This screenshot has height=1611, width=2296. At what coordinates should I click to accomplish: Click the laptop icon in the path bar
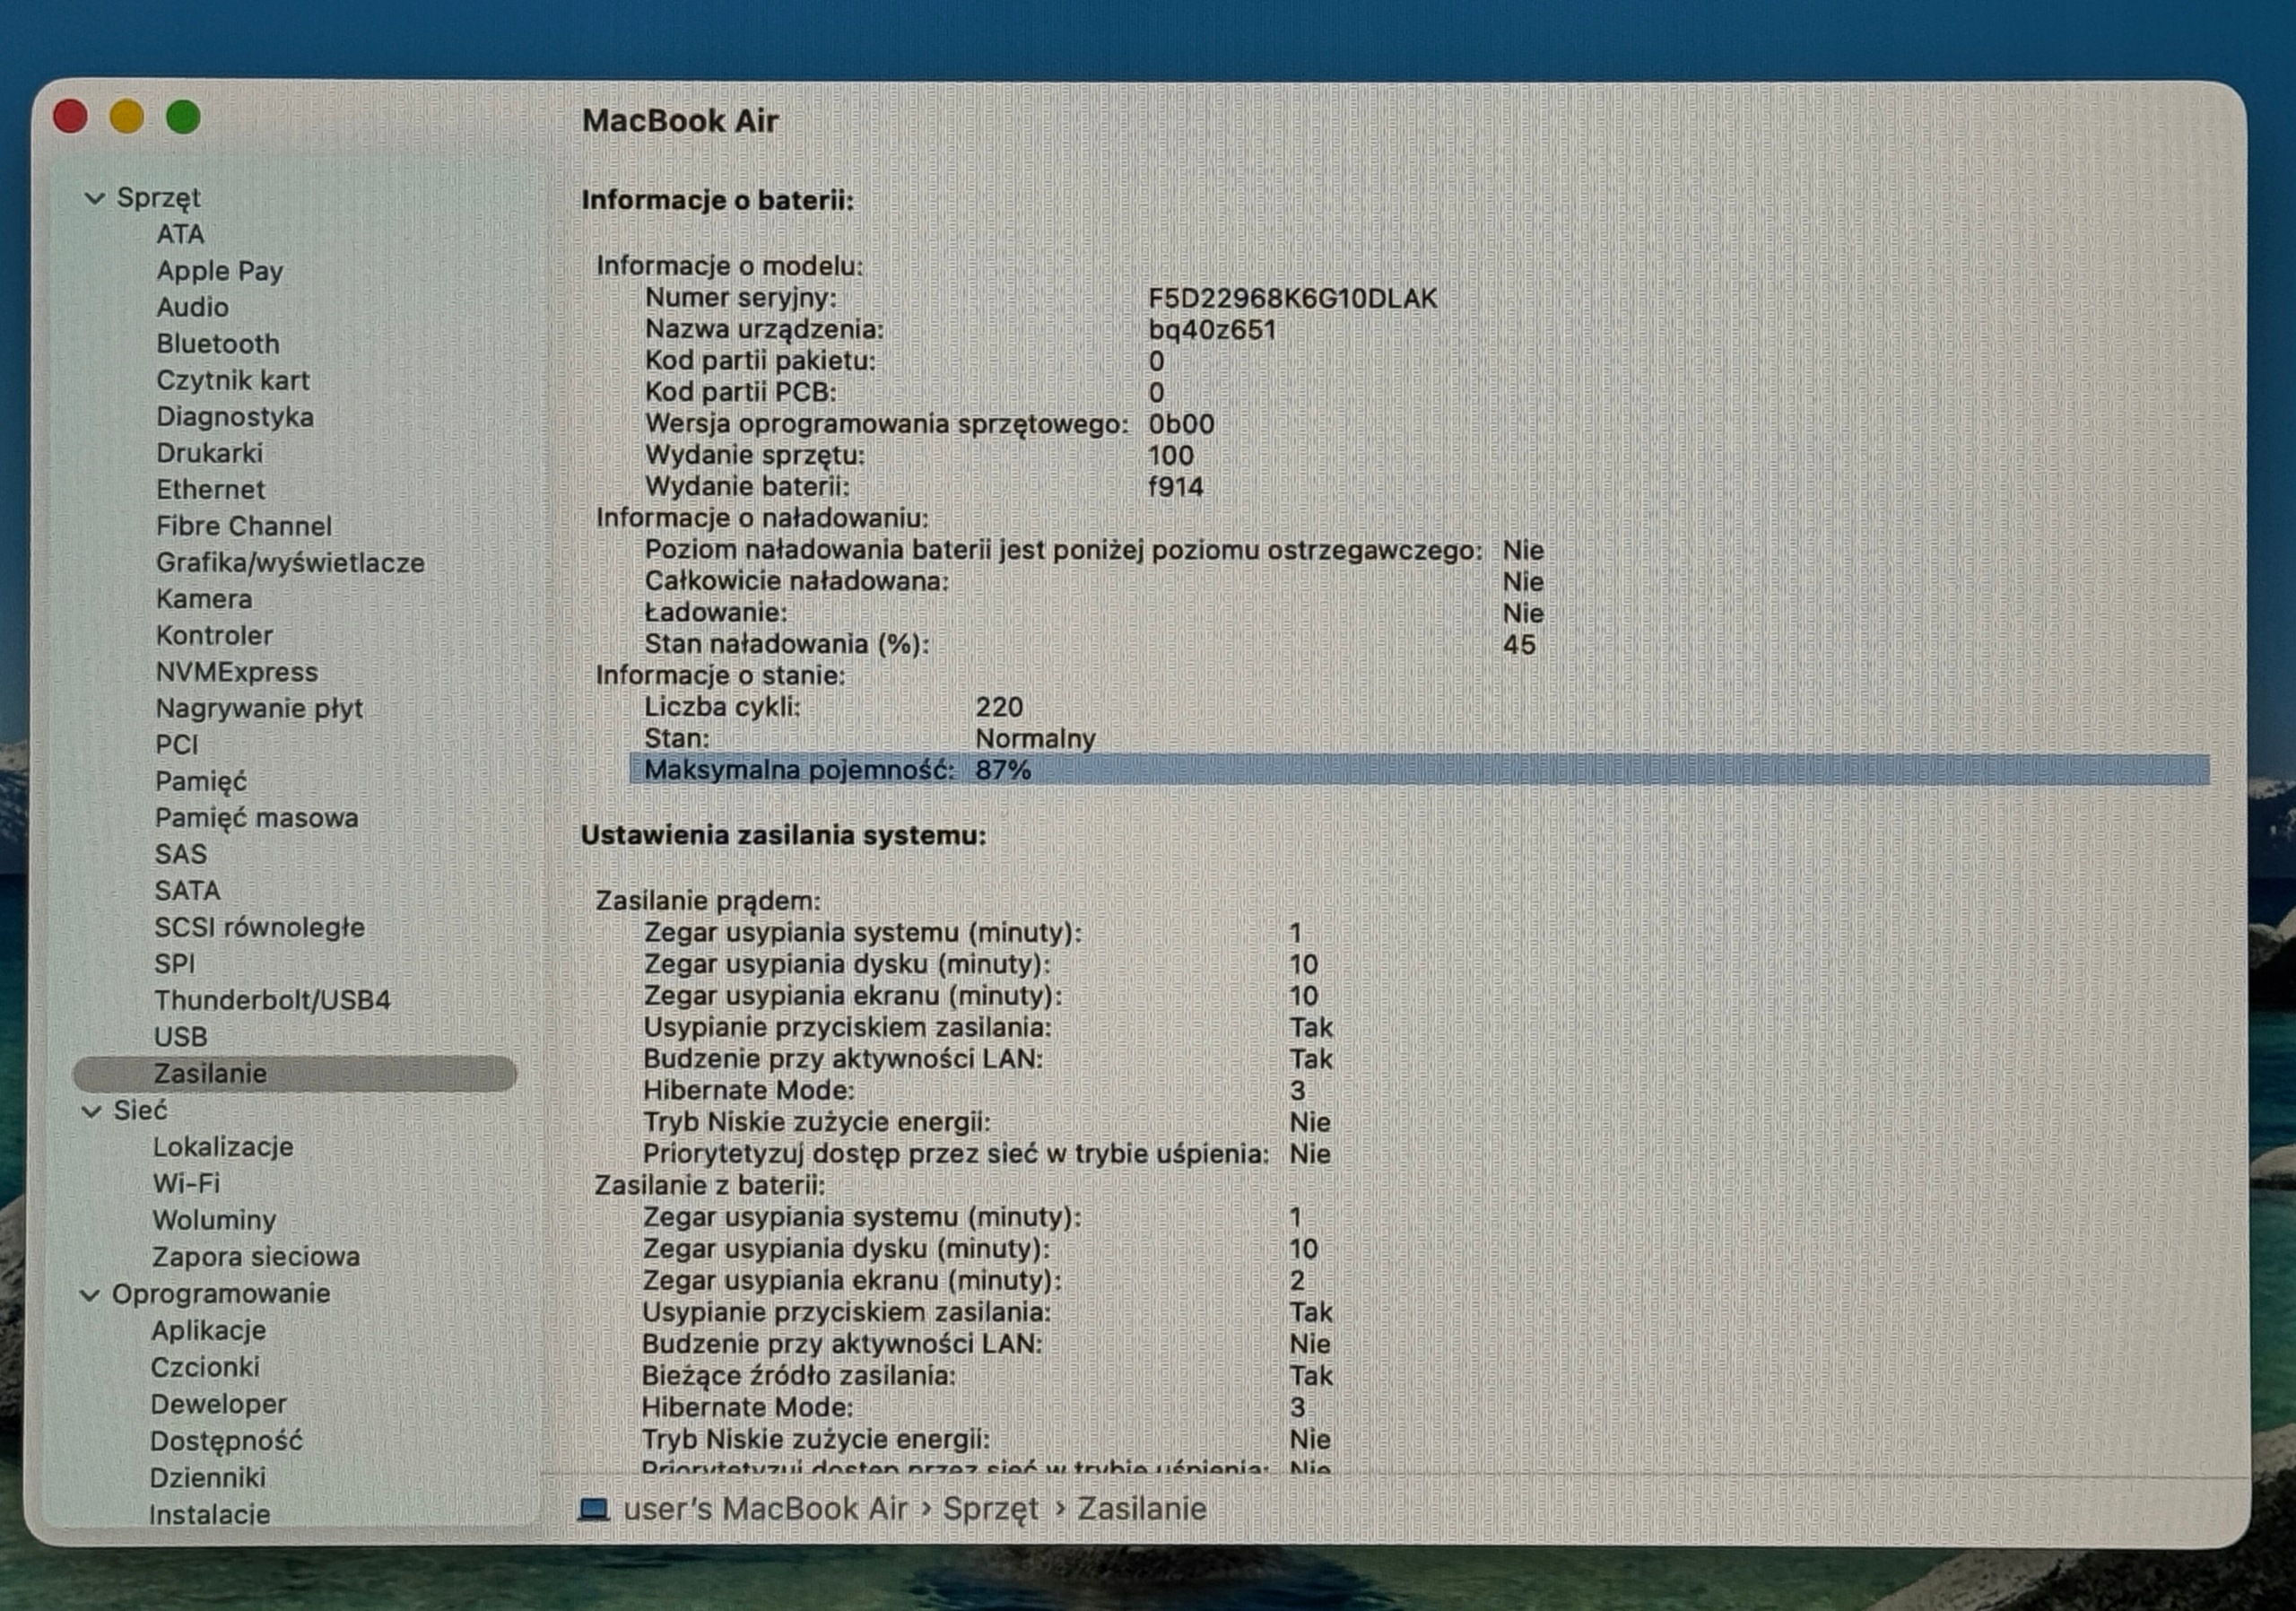click(593, 1509)
